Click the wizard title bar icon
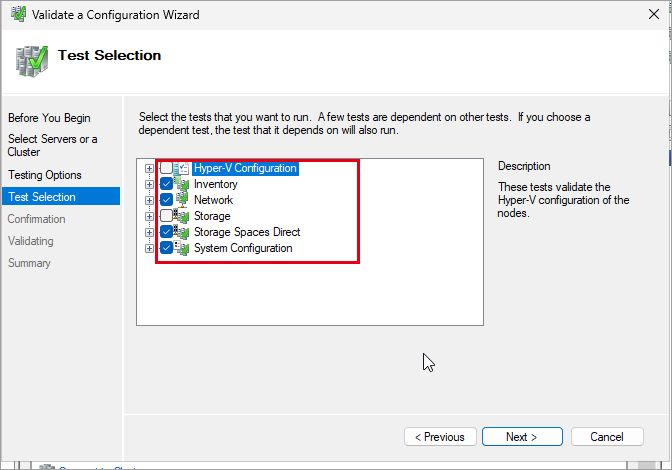672x470 pixels. pyautogui.click(x=18, y=14)
